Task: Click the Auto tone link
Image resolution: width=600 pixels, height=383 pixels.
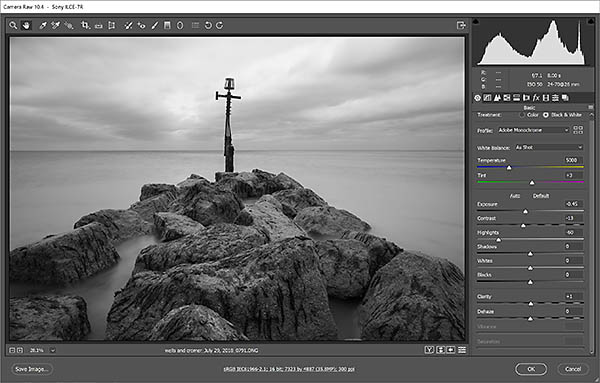Action: [515, 196]
